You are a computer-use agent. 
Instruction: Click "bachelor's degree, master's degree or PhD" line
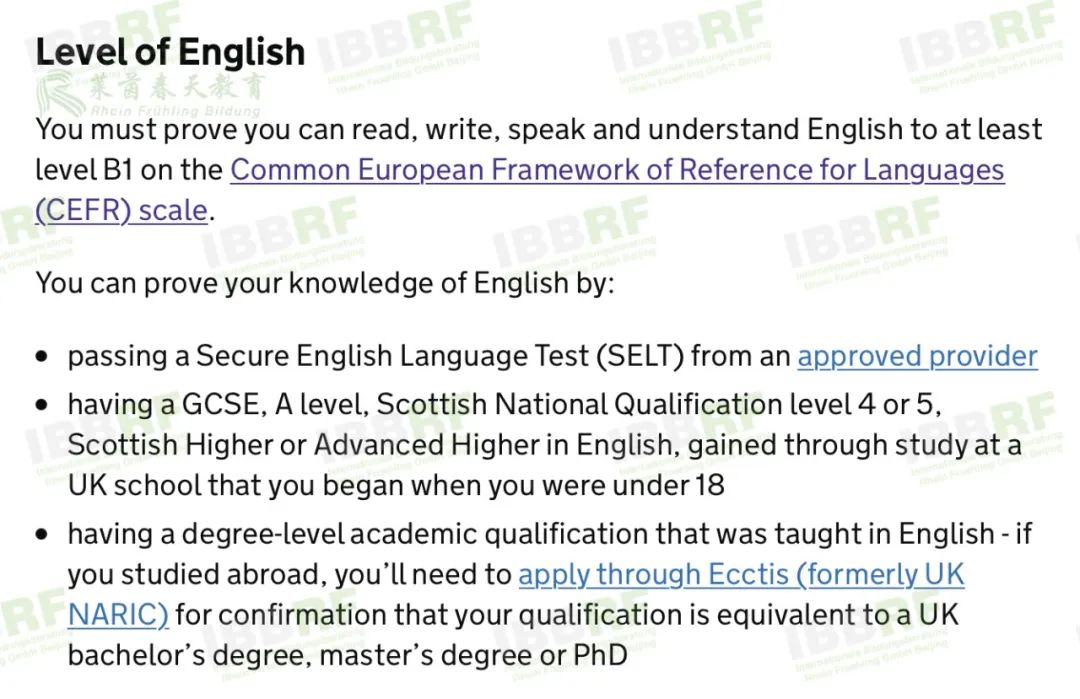[347, 655]
